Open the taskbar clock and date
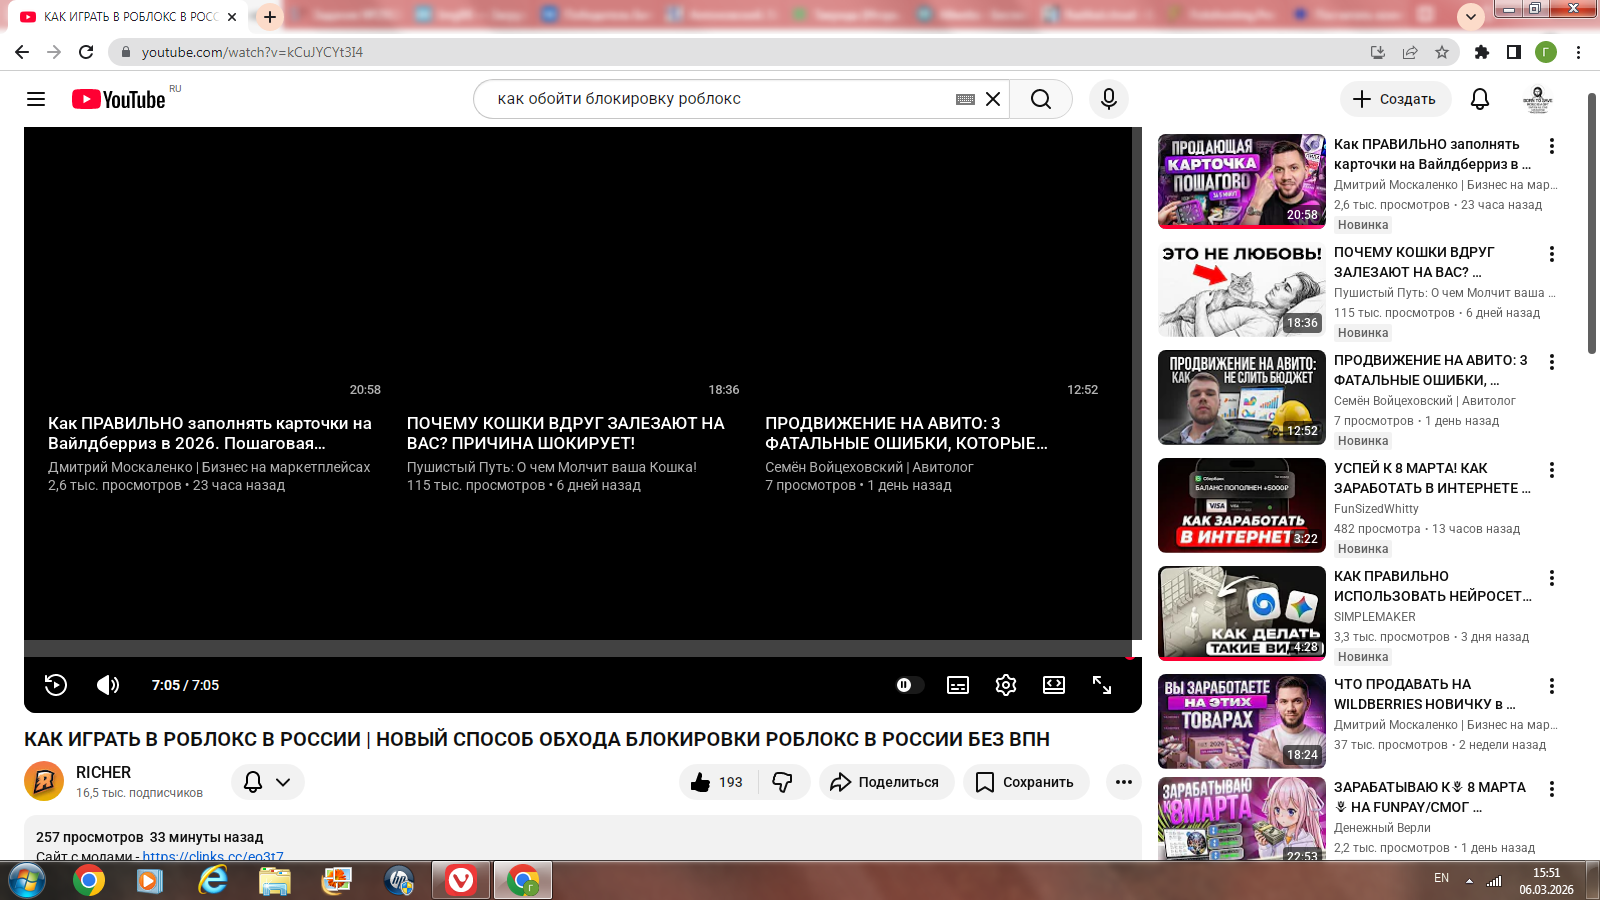This screenshot has width=1600, height=900. pyautogui.click(x=1546, y=881)
